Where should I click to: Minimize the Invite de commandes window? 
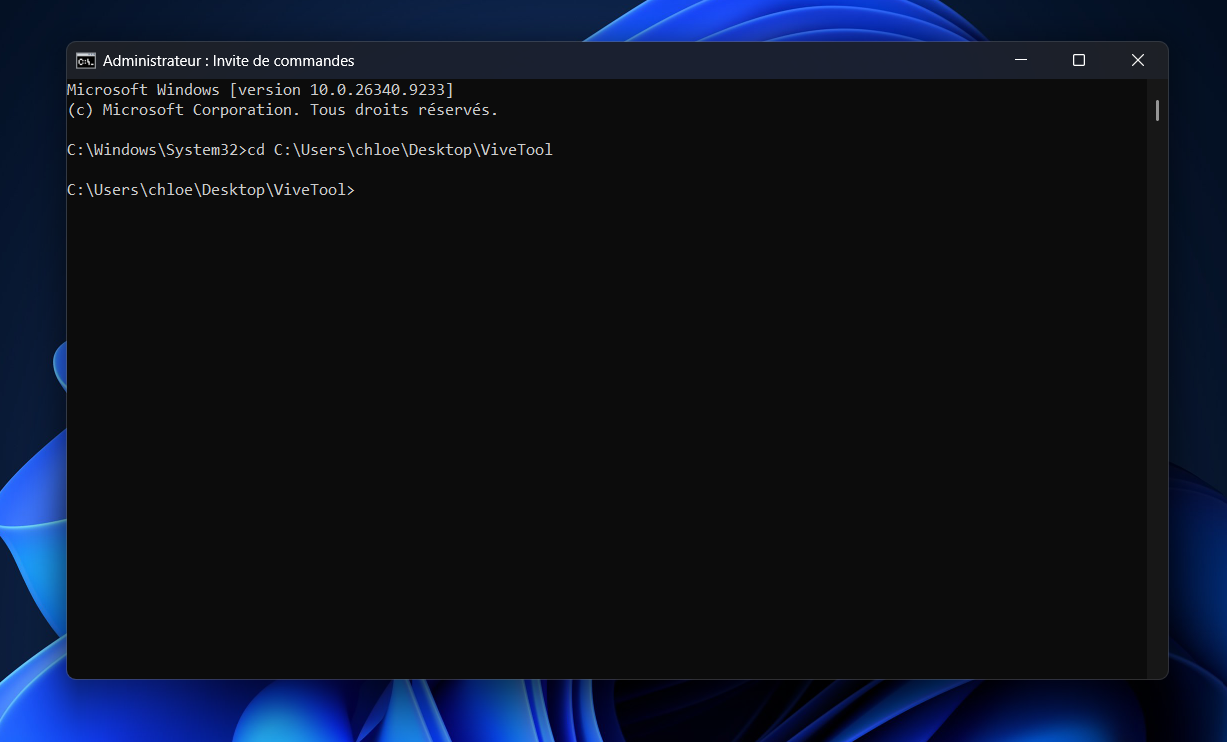[x=1020, y=60]
